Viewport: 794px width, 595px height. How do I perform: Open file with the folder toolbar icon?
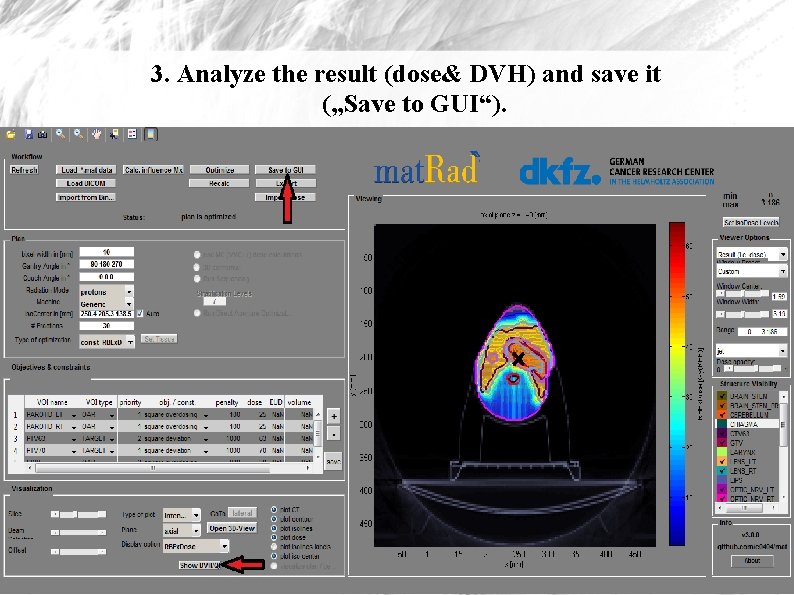point(11,135)
